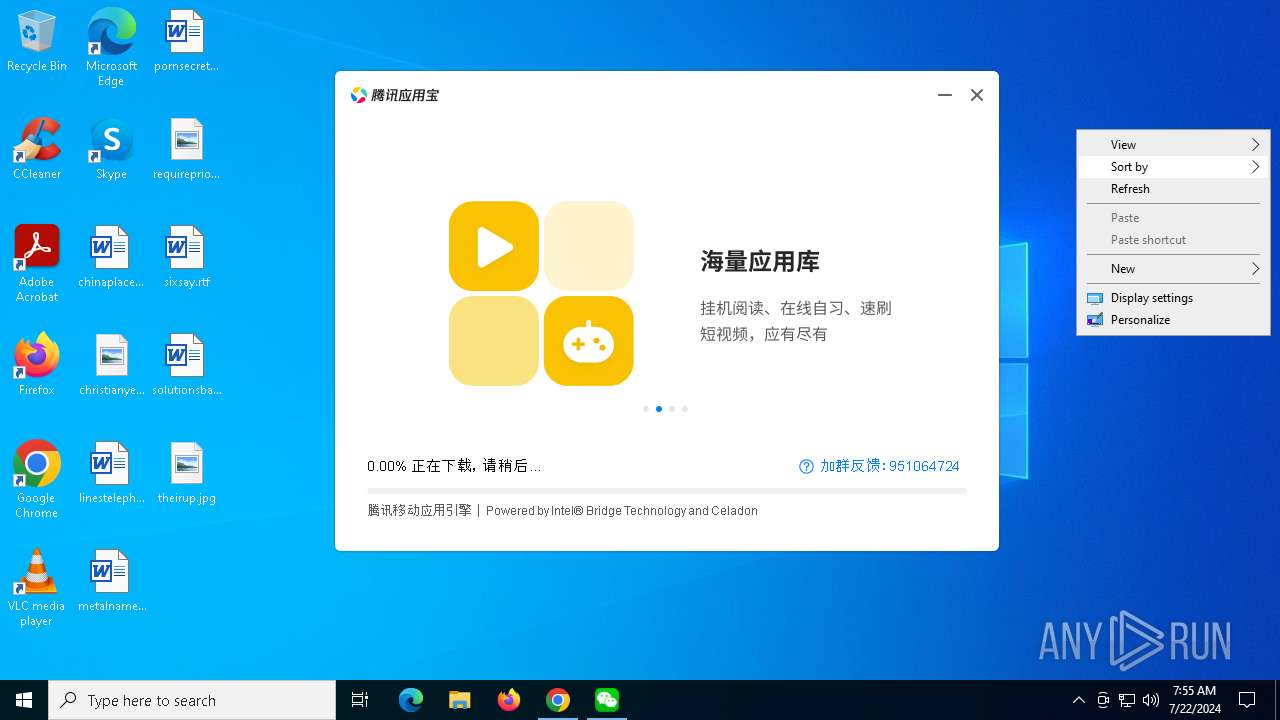Select the solutionsba Word document icon
This screenshot has width=1280, height=720.
(x=186, y=365)
